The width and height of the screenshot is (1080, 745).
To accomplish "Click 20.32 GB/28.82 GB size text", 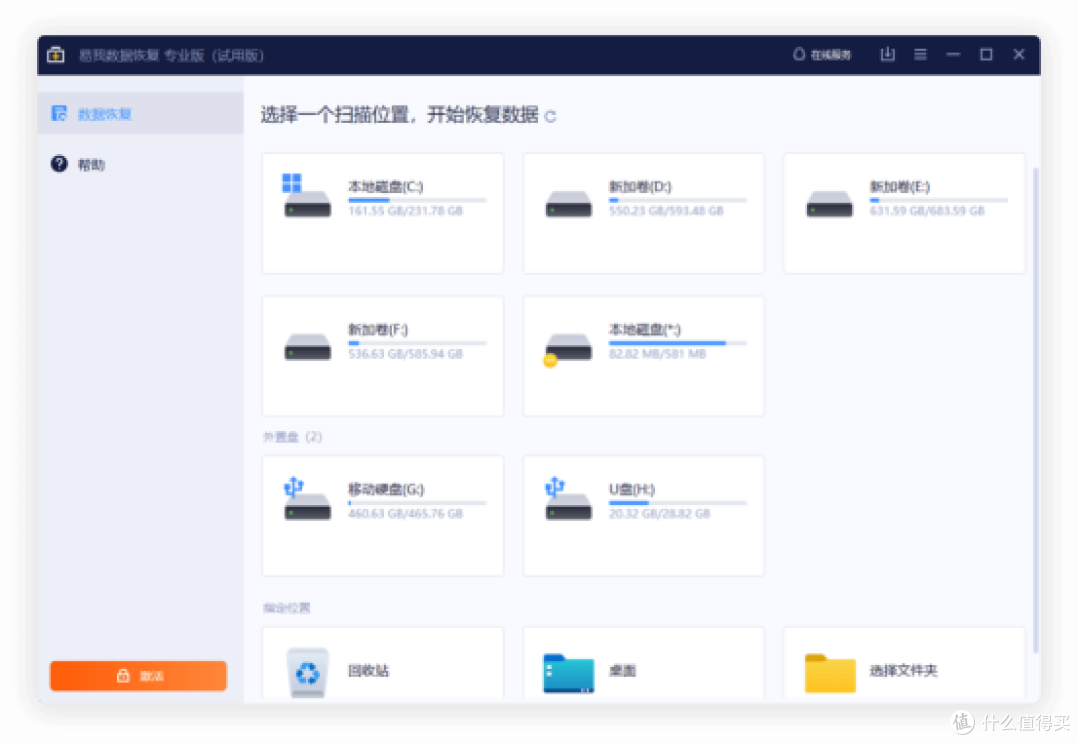I will click(659, 514).
